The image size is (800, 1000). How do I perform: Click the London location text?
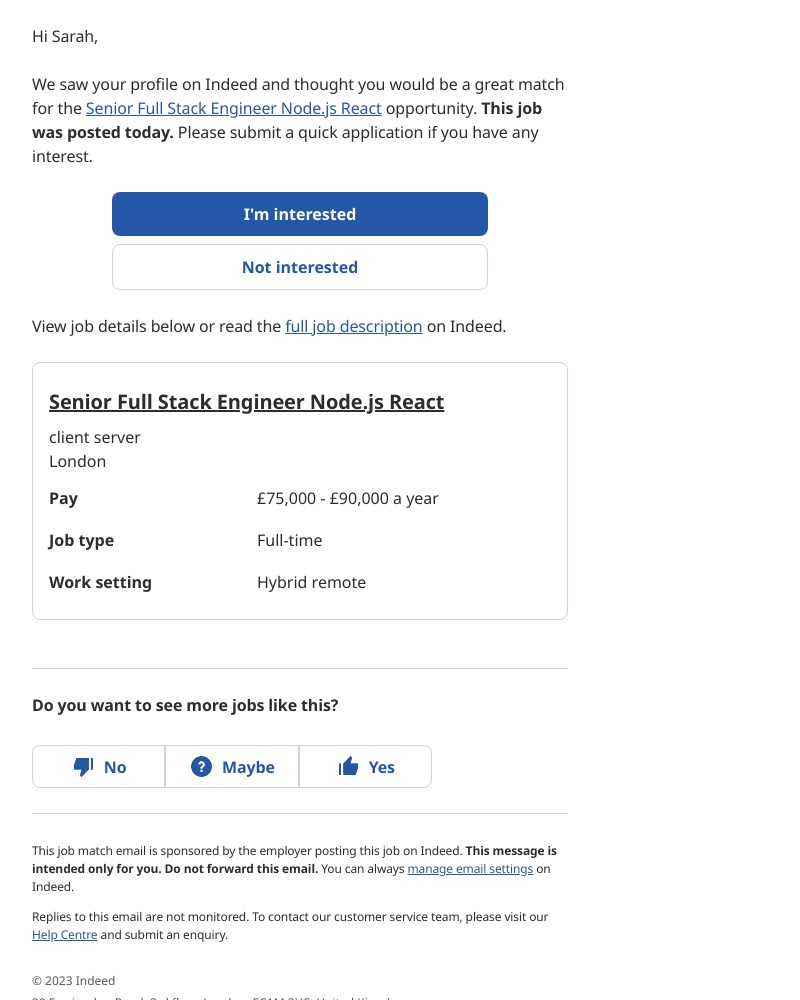[77, 461]
